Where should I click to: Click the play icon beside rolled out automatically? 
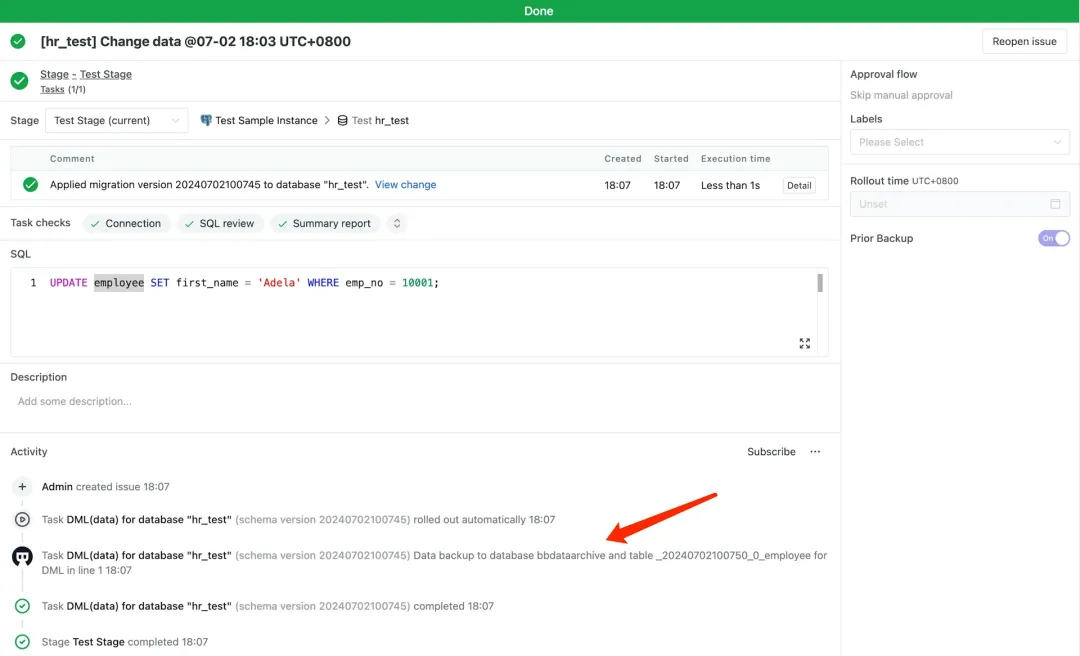[x=22, y=520]
